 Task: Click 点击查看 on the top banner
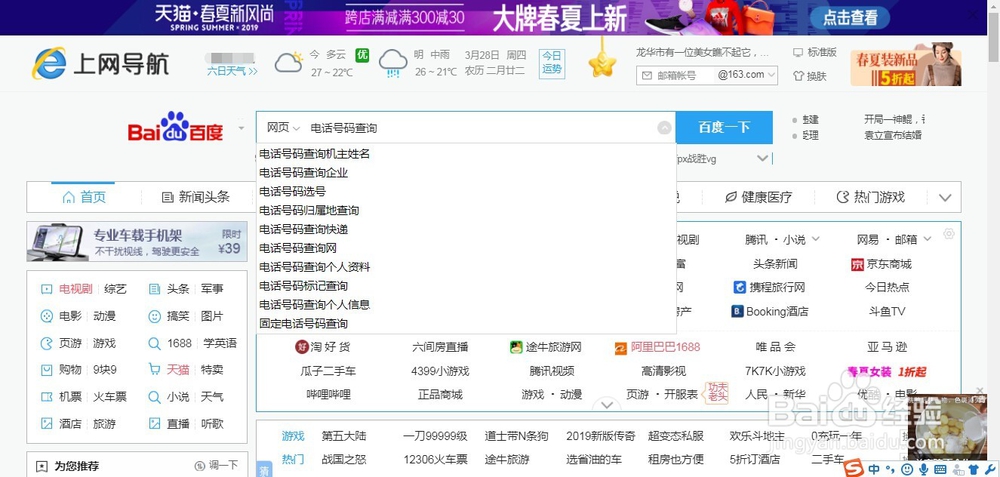(x=850, y=17)
